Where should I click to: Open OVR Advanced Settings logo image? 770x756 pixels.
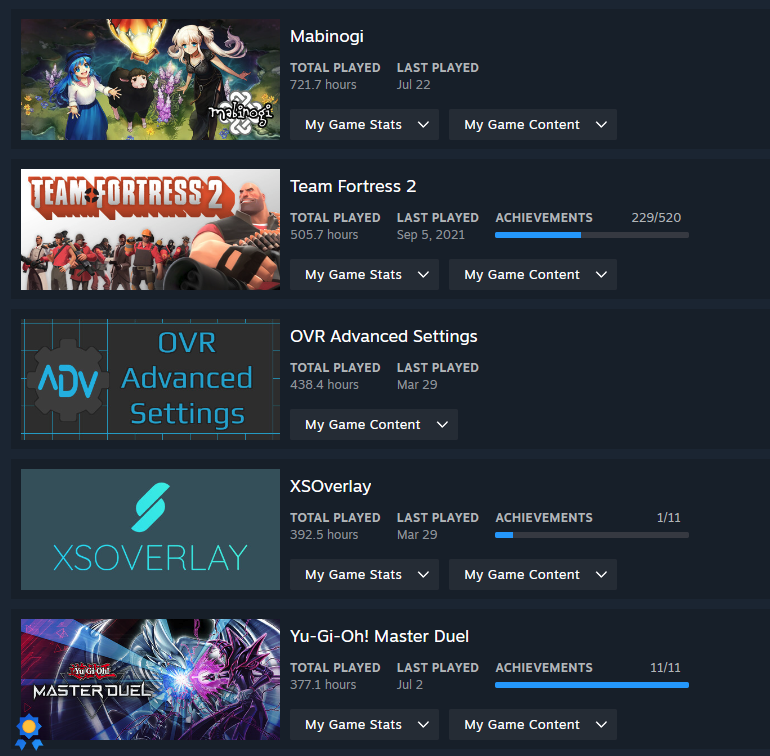click(150, 379)
